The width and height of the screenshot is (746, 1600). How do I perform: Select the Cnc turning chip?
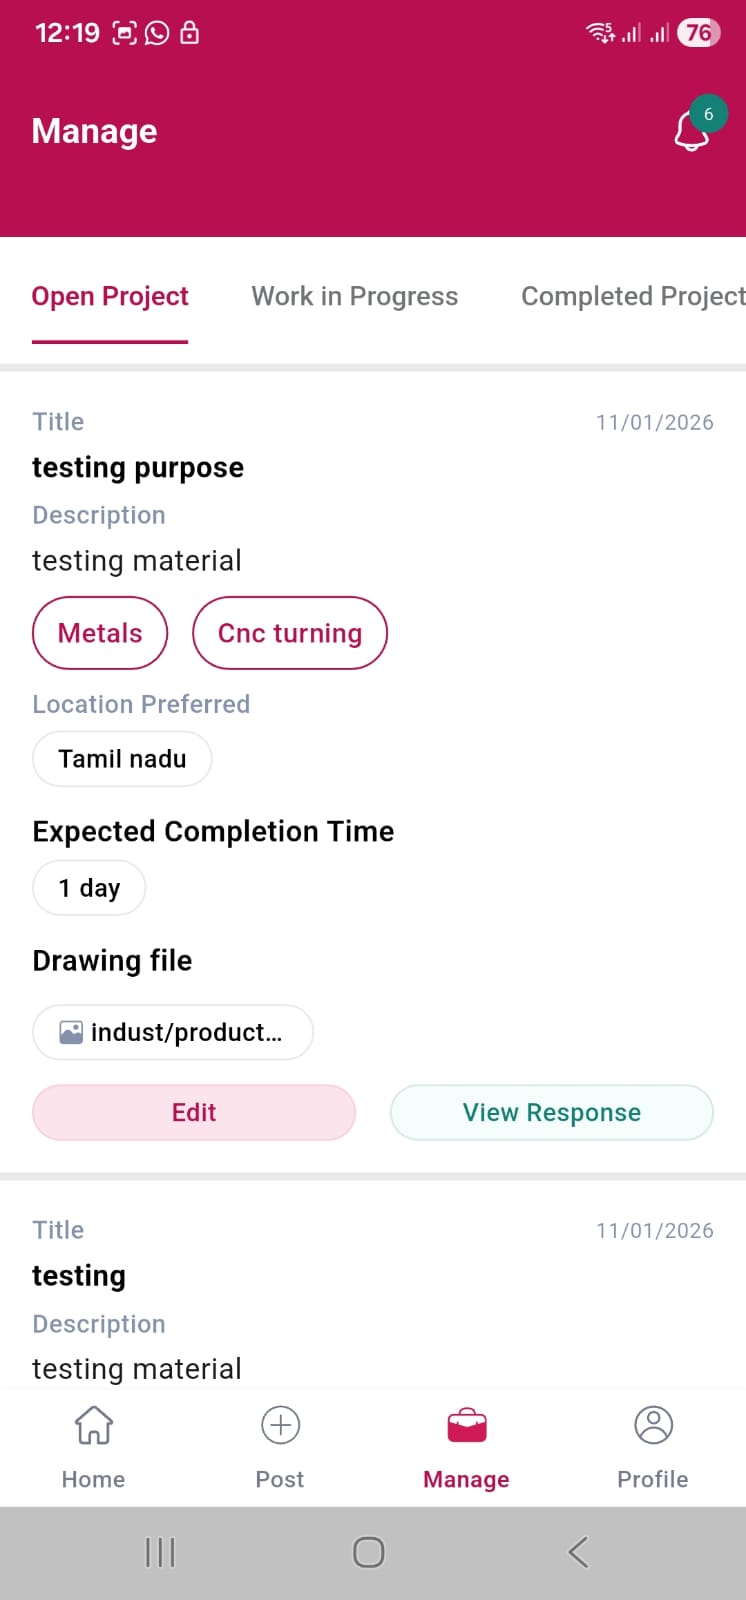(x=290, y=633)
